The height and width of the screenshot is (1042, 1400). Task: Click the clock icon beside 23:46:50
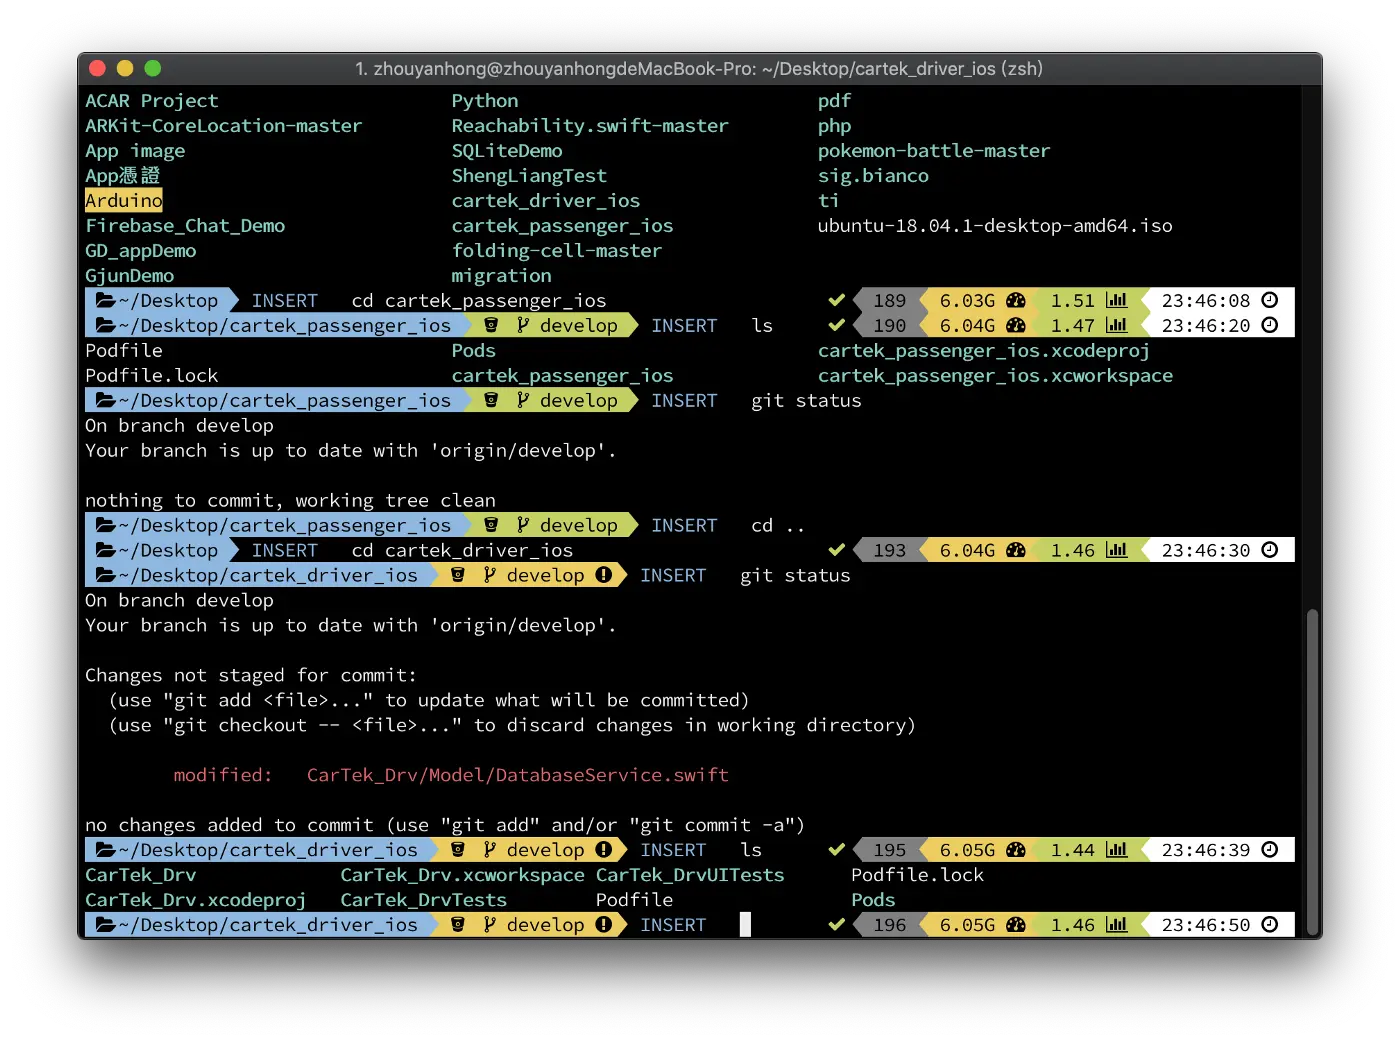1270,924
